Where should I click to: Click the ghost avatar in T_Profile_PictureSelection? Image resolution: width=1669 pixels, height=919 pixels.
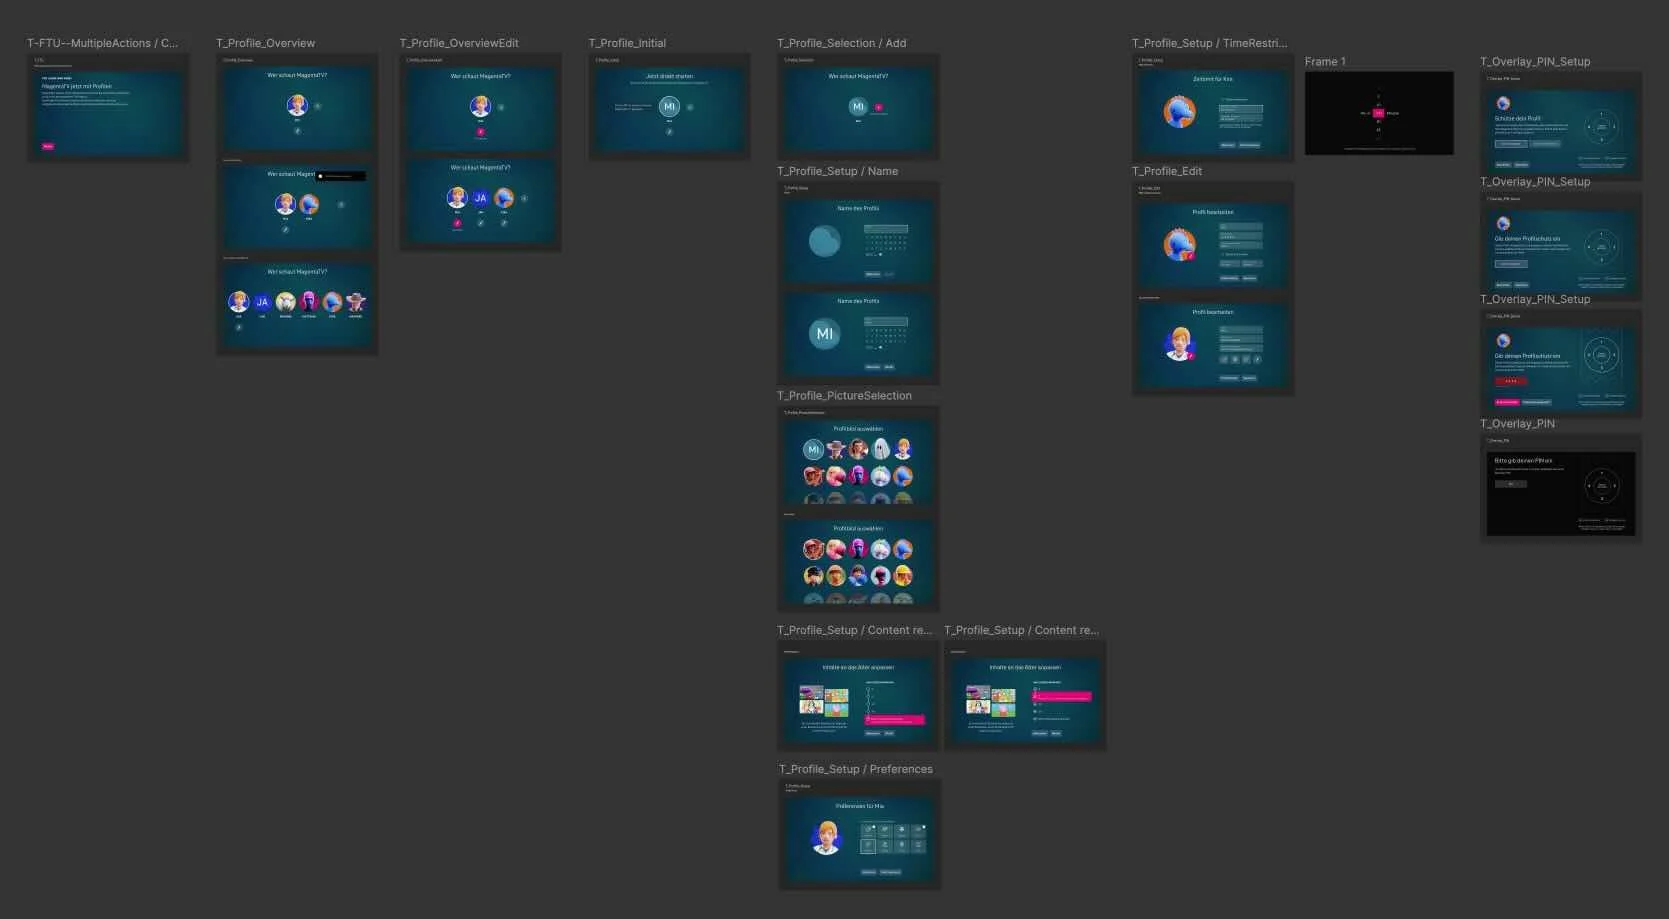[880, 449]
